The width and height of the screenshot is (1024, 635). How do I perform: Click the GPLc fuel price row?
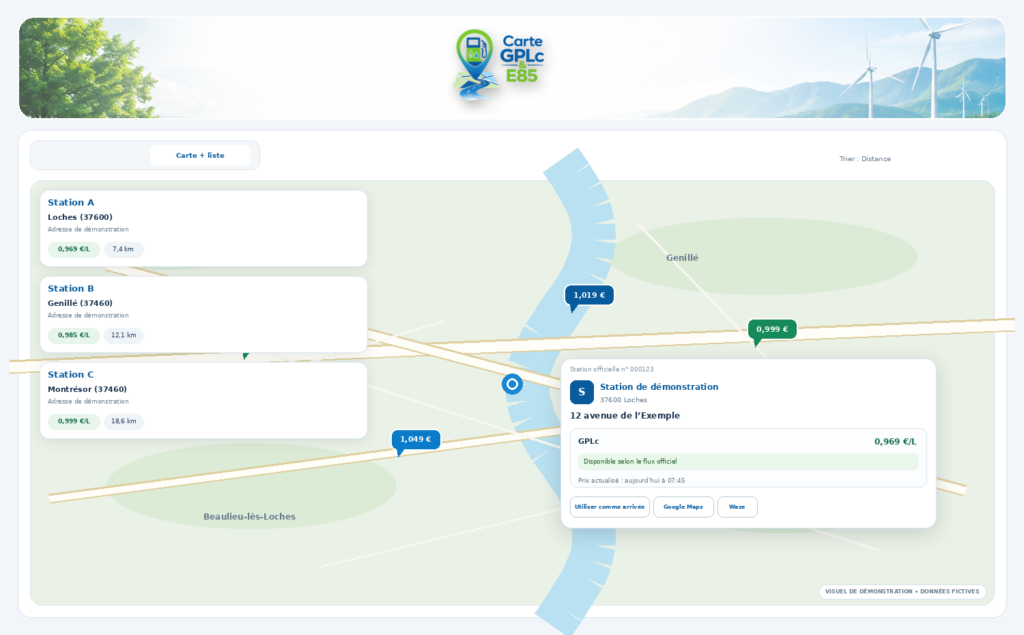coord(748,442)
